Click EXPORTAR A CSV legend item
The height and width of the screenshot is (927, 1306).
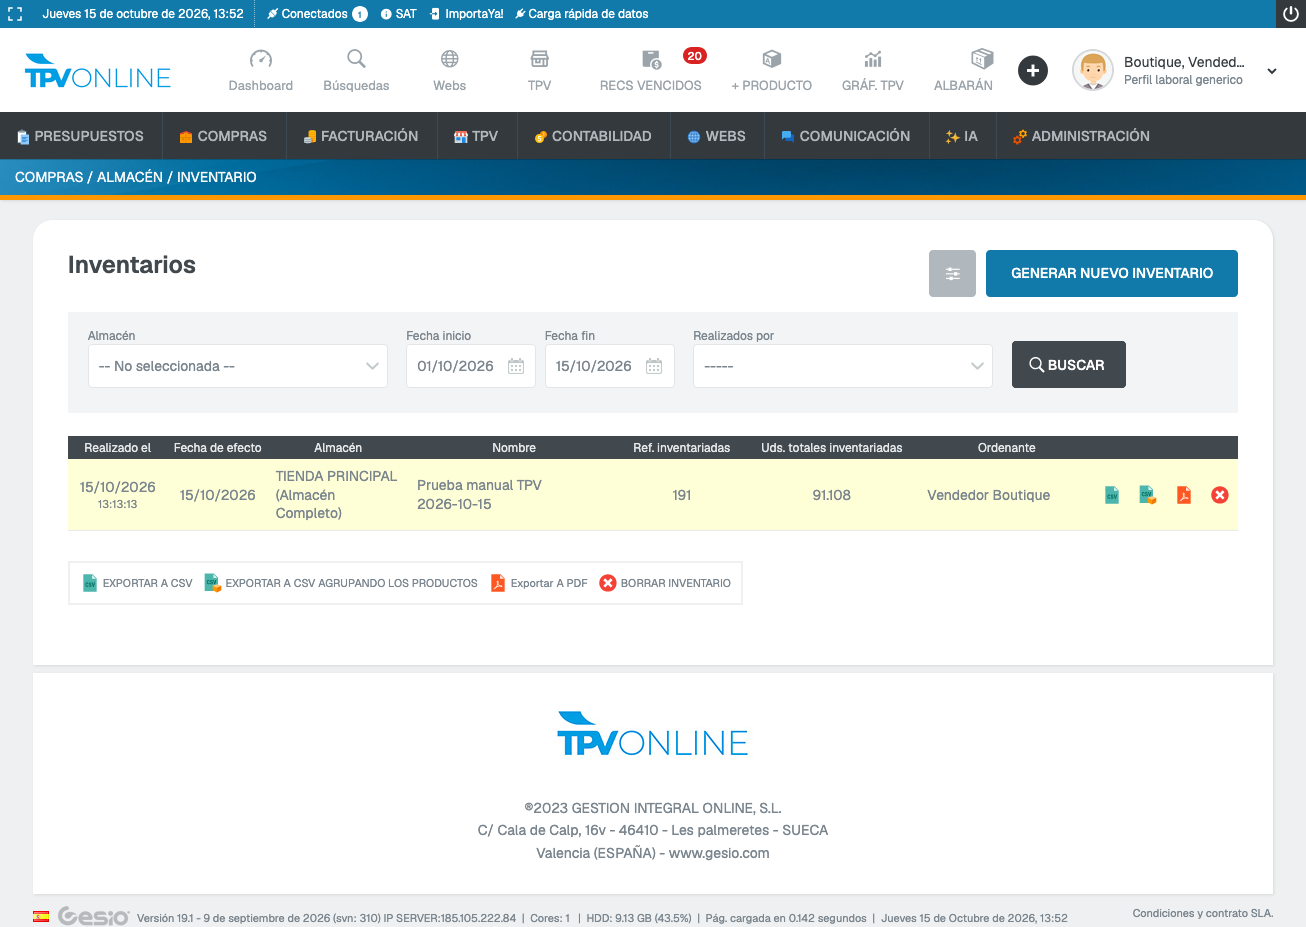click(x=137, y=583)
